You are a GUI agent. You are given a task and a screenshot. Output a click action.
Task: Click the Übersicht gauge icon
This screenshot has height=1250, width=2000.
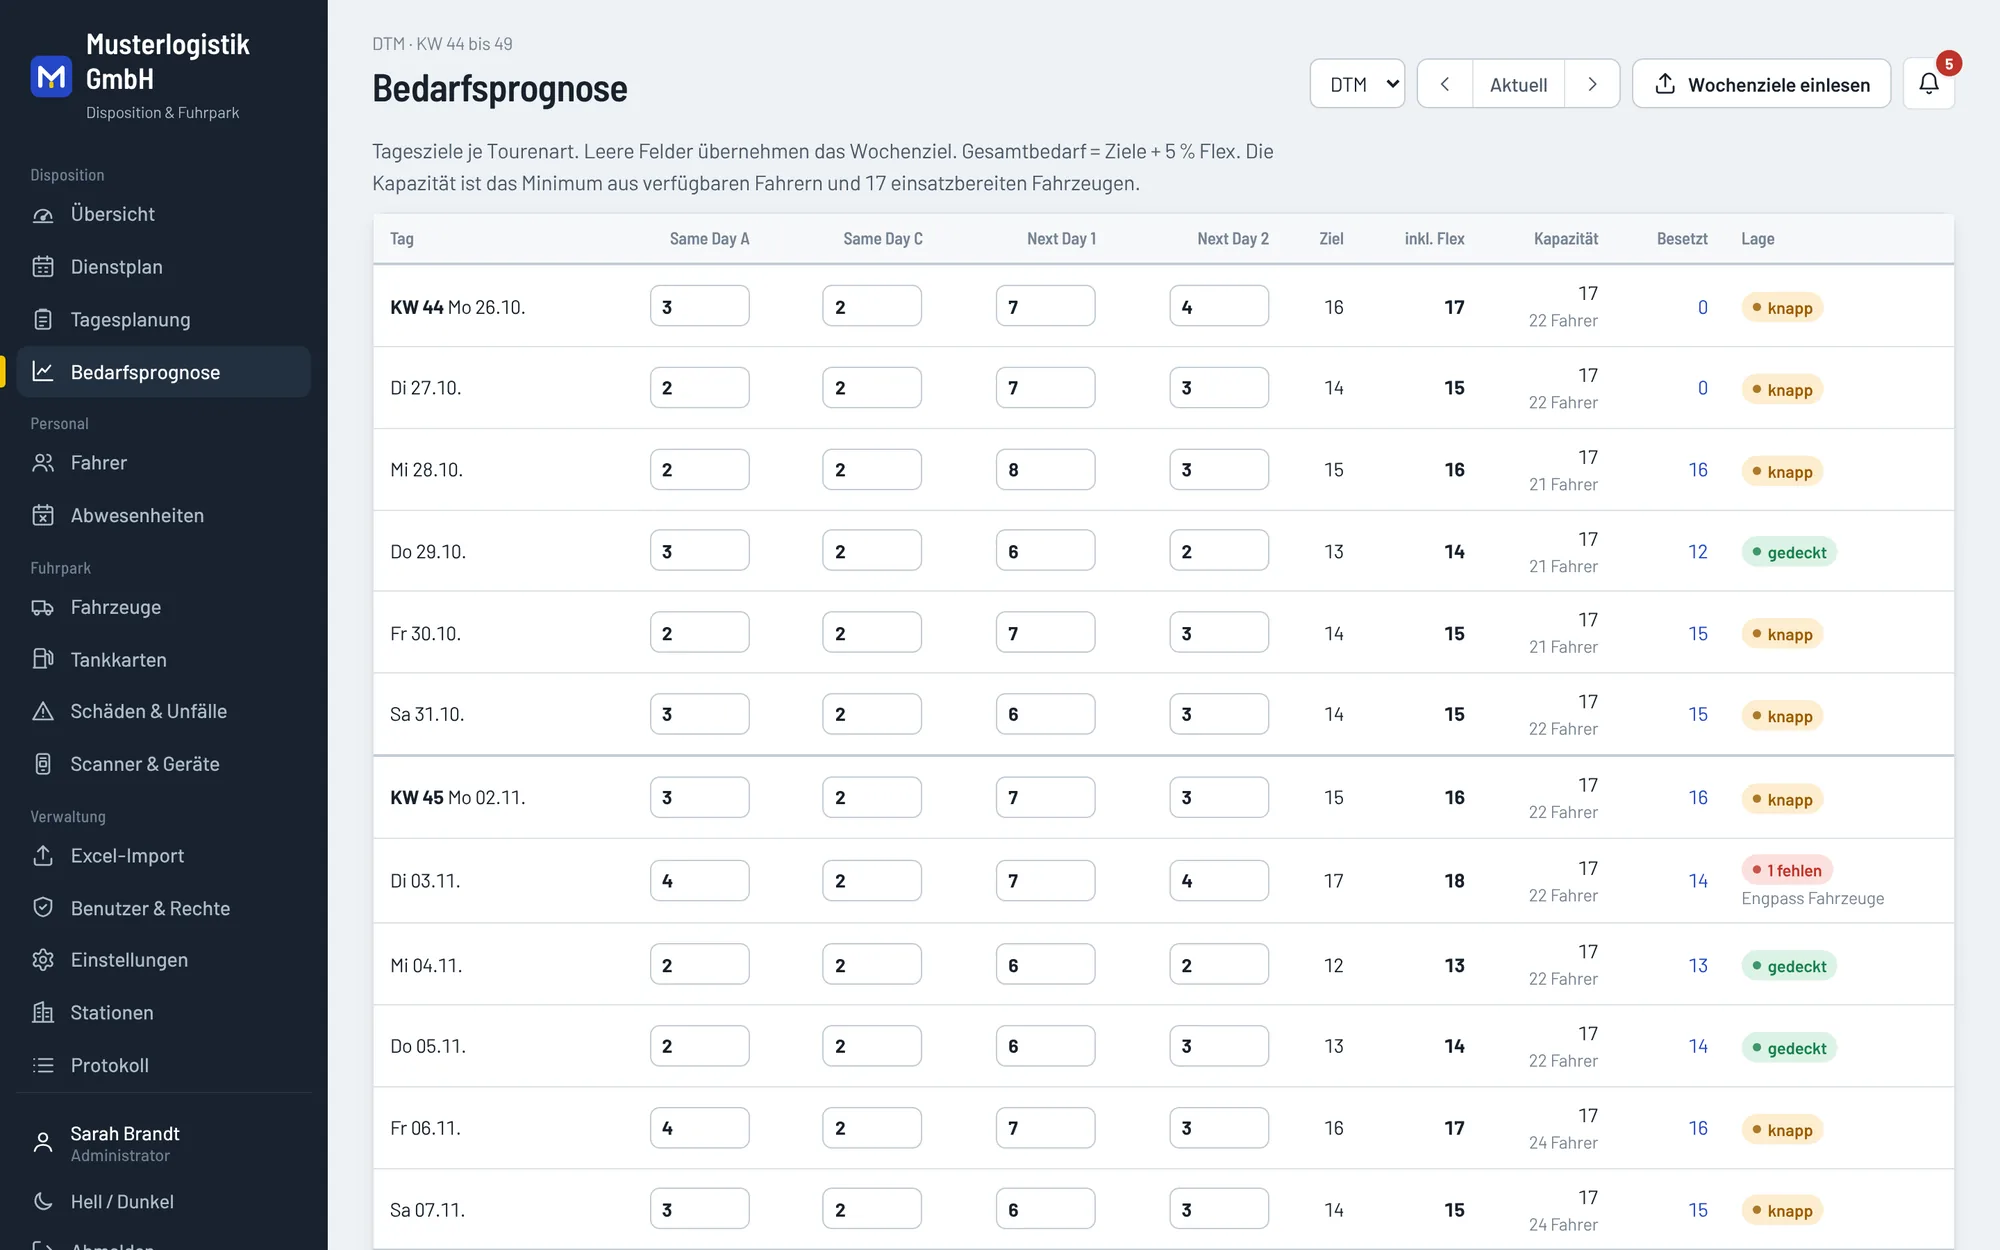coord(43,214)
